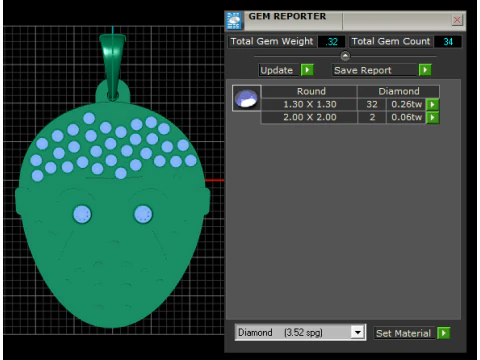This screenshot has width=480, height=360.
Task: Click green arrow in 0.06tw row
Action: [x=433, y=117]
